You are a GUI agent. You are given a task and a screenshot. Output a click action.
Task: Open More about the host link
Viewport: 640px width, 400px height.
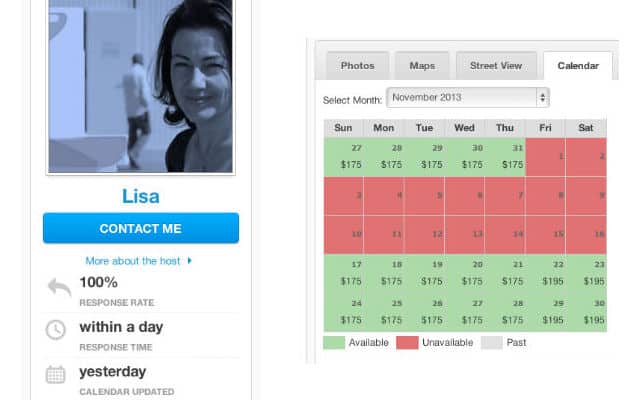pyautogui.click(x=133, y=261)
